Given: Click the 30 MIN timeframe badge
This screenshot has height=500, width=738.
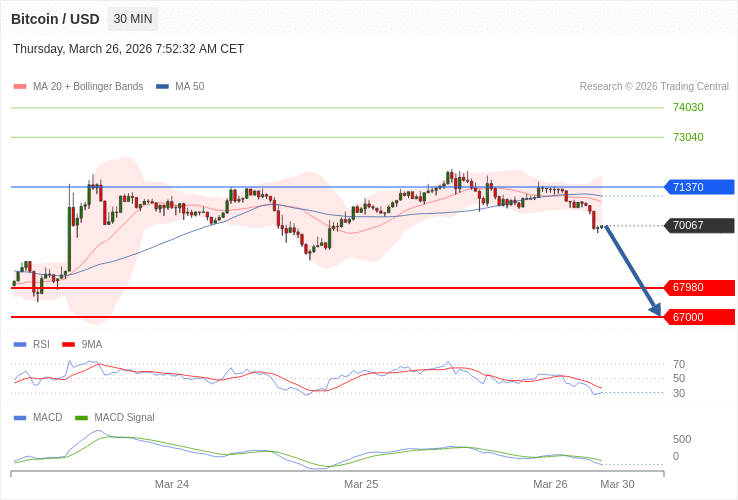Looking at the screenshot, I should 133,19.
